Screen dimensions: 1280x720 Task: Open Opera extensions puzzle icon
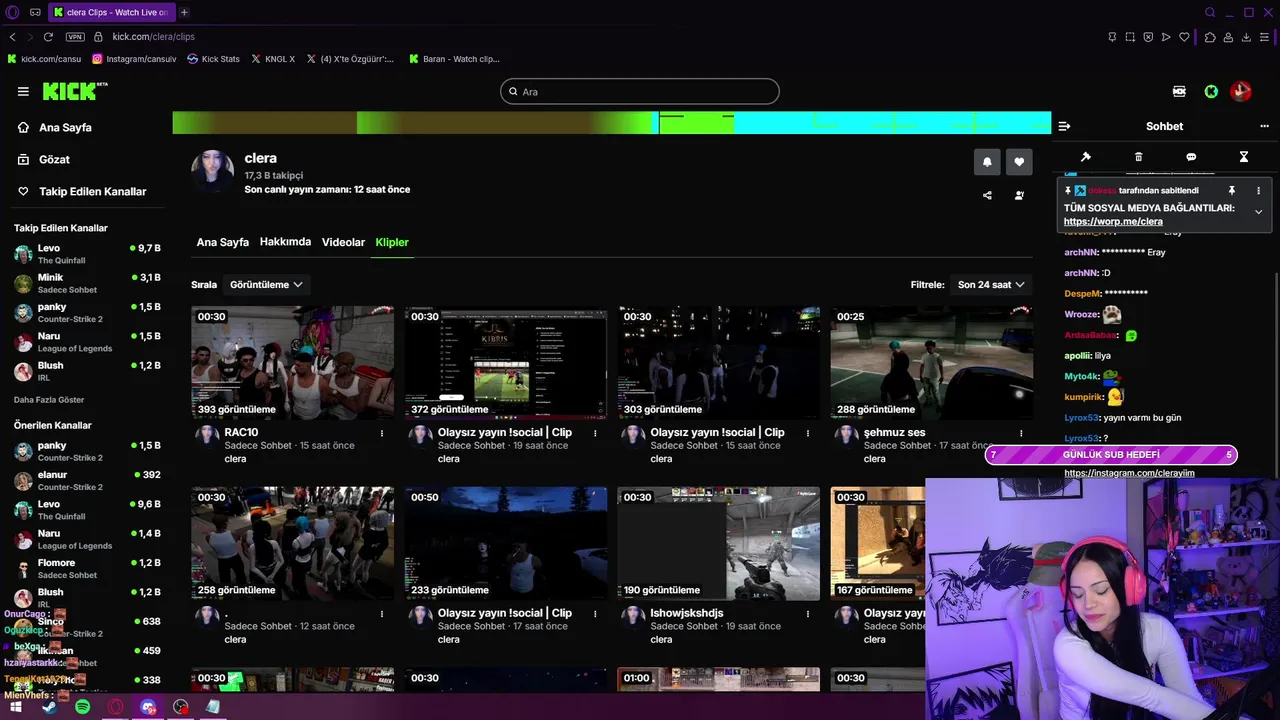point(1210,37)
